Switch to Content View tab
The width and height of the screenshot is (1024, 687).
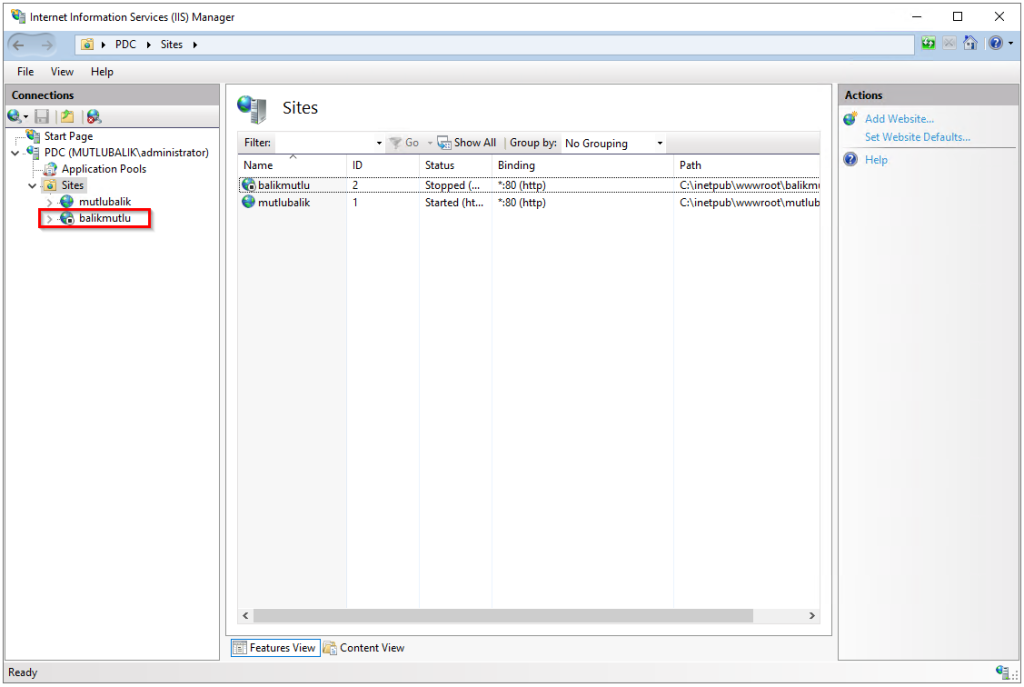tap(364, 648)
